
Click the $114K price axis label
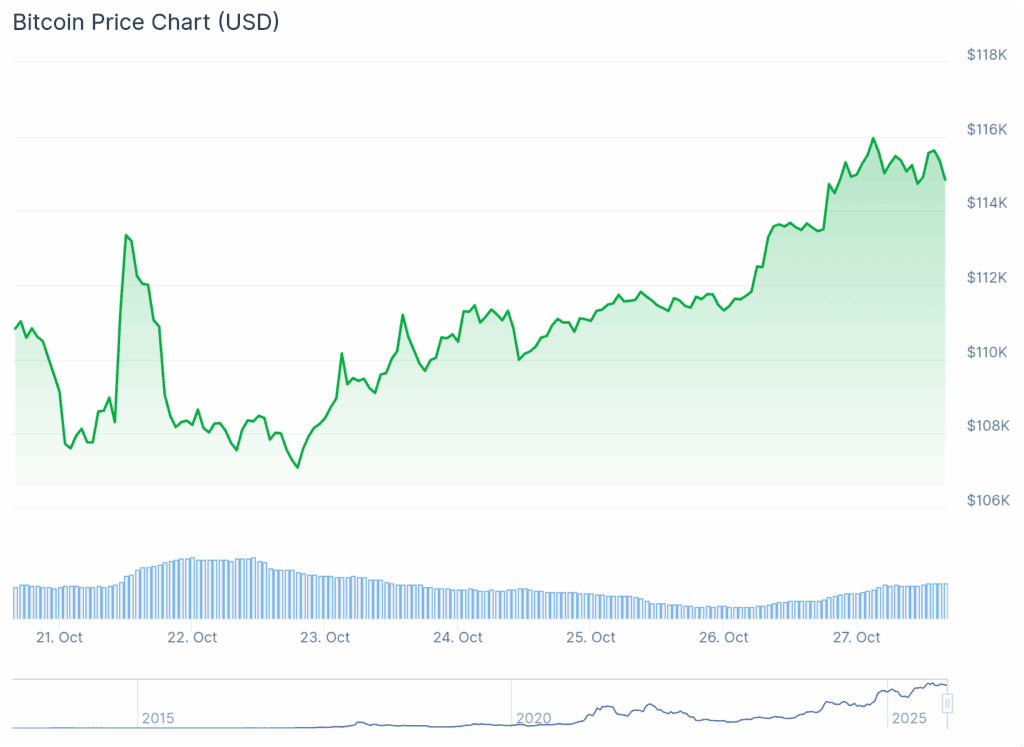pyautogui.click(x=988, y=203)
